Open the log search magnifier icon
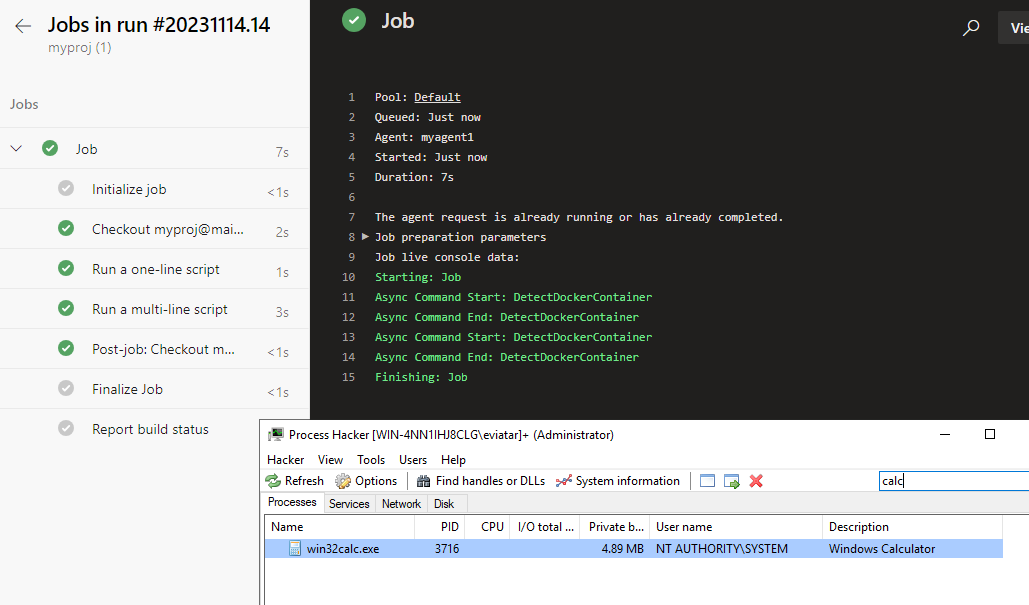Image resolution: width=1029 pixels, height=605 pixels. tap(971, 28)
